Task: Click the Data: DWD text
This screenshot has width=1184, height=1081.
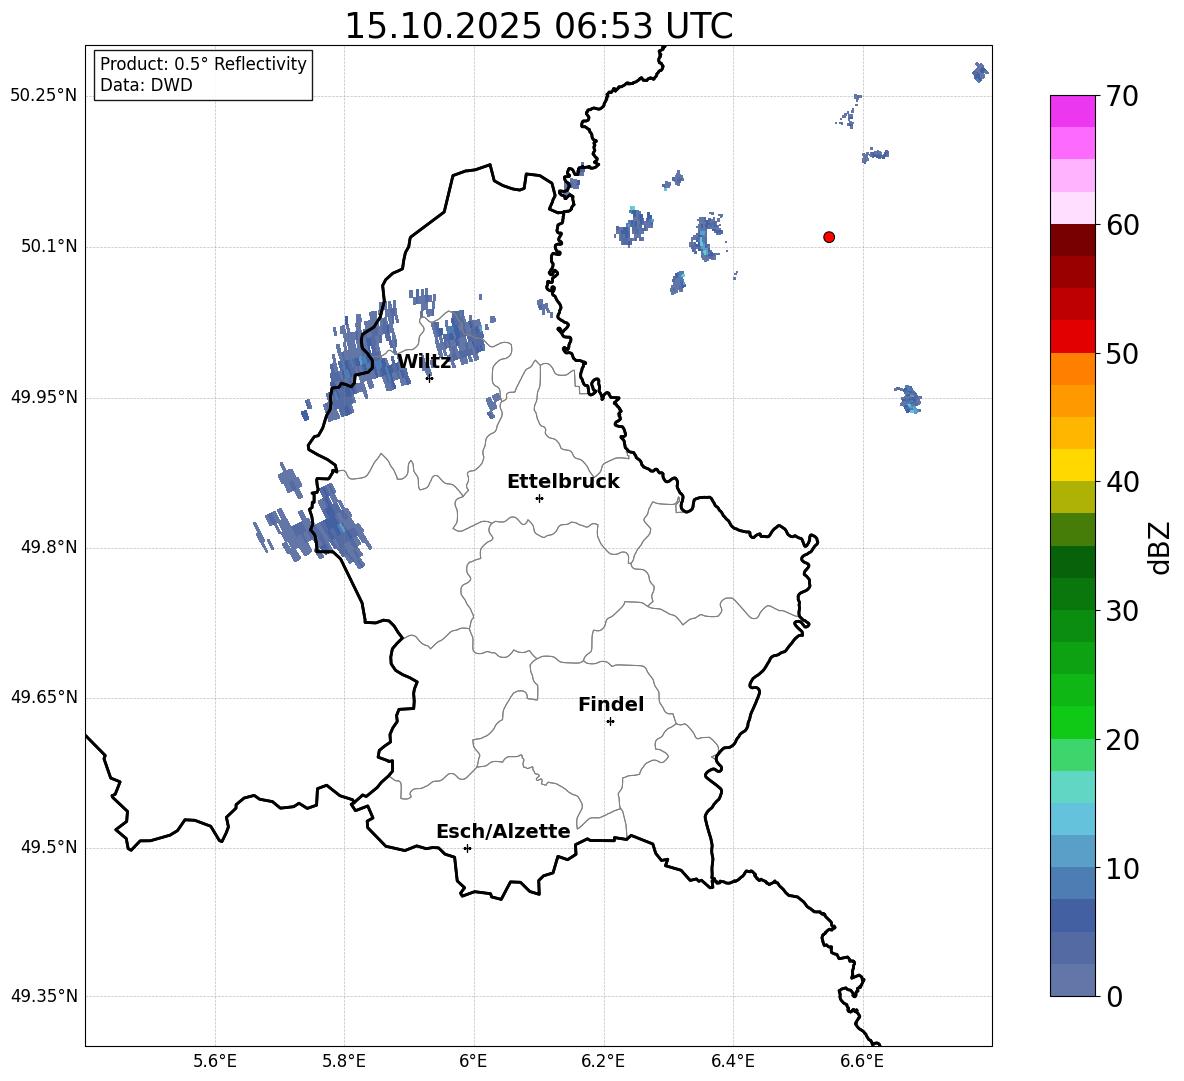Action: click(146, 85)
